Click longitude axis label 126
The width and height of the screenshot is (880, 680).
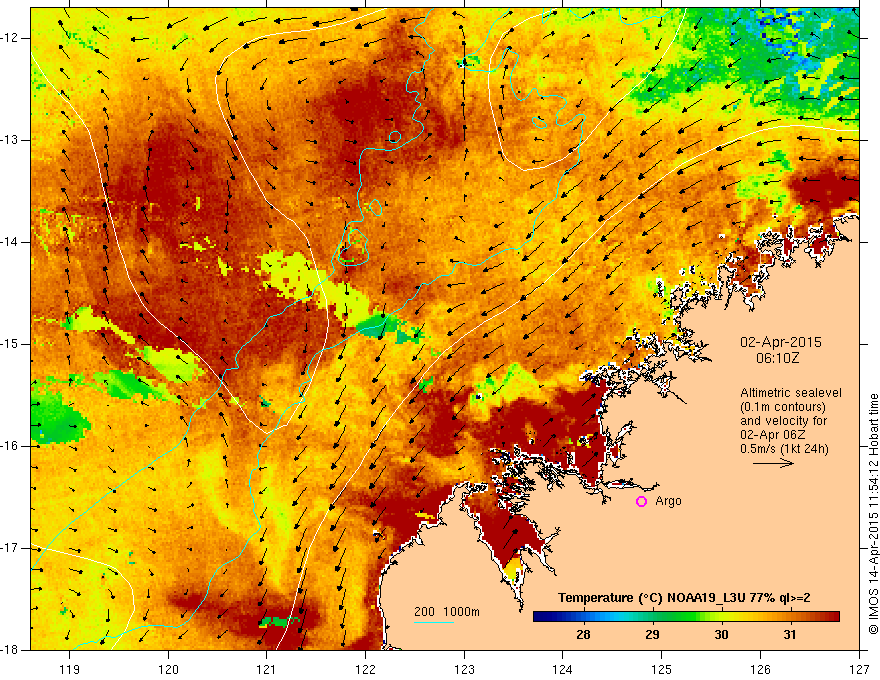tap(760, 669)
